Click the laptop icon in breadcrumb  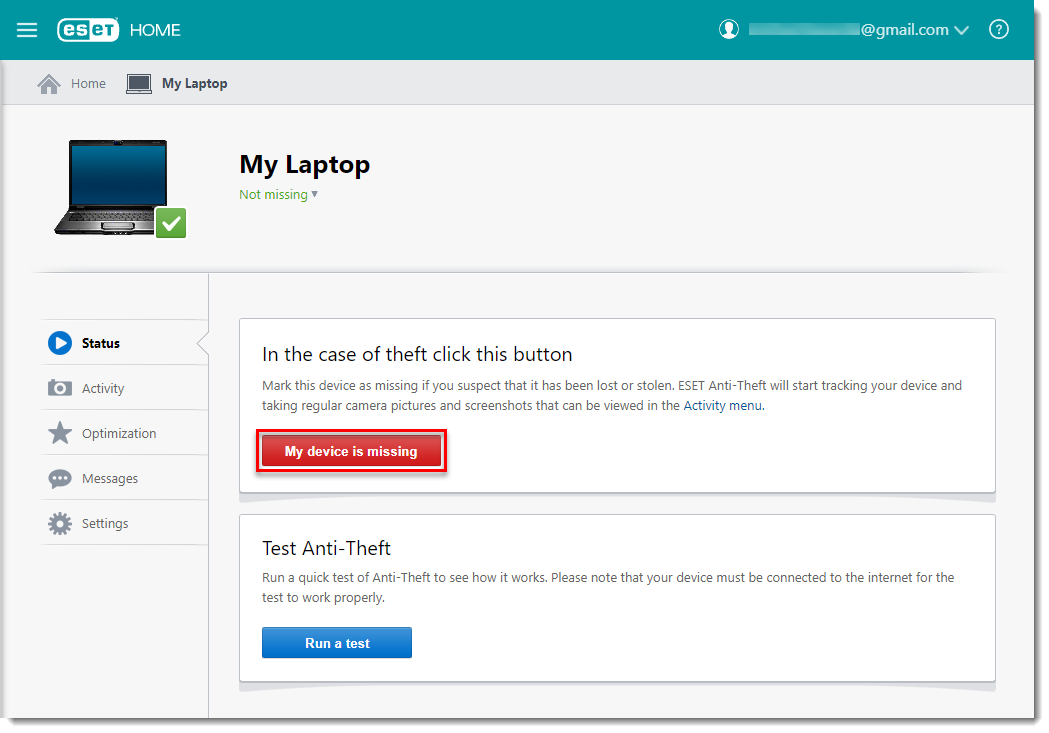(139, 84)
